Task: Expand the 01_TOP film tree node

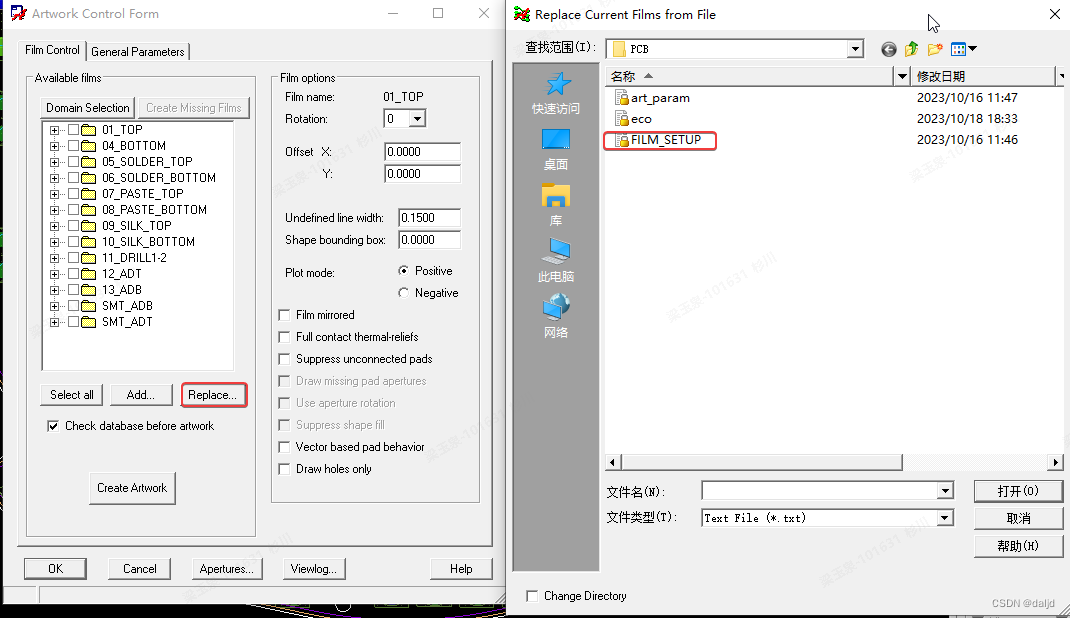Action: (55, 130)
